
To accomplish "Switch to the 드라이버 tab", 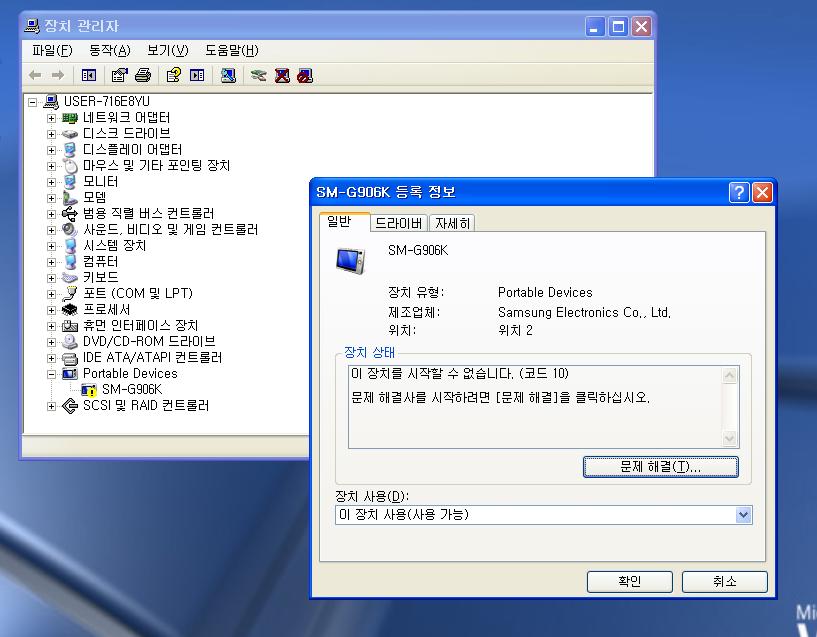I will click(399, 223).
